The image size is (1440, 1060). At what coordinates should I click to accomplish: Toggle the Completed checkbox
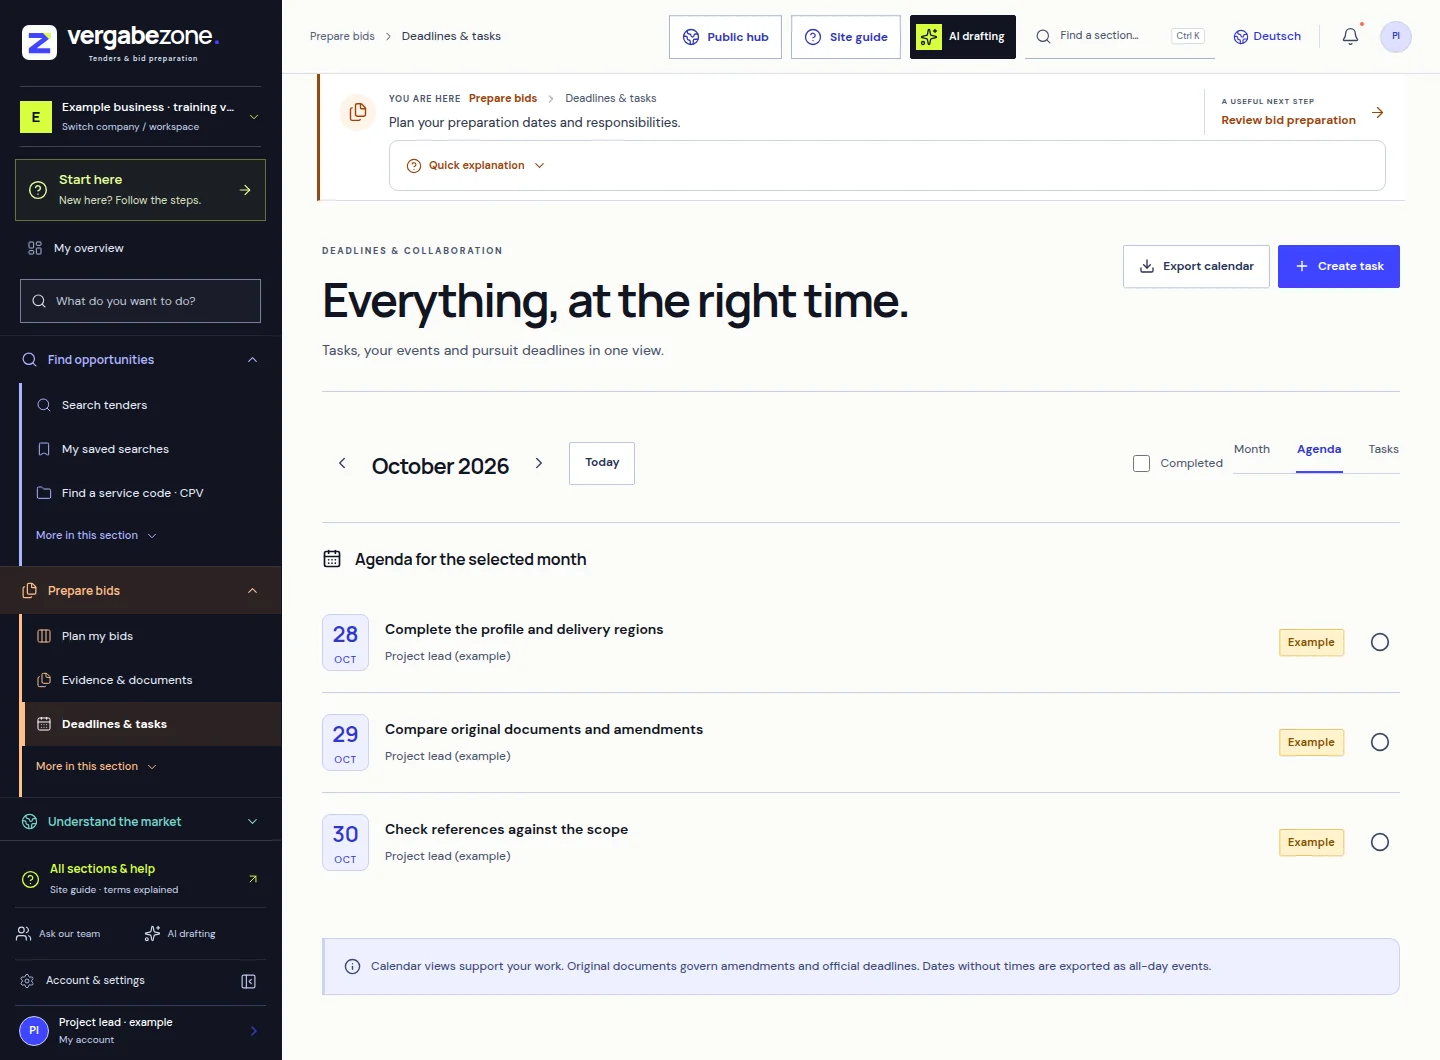1141,463
